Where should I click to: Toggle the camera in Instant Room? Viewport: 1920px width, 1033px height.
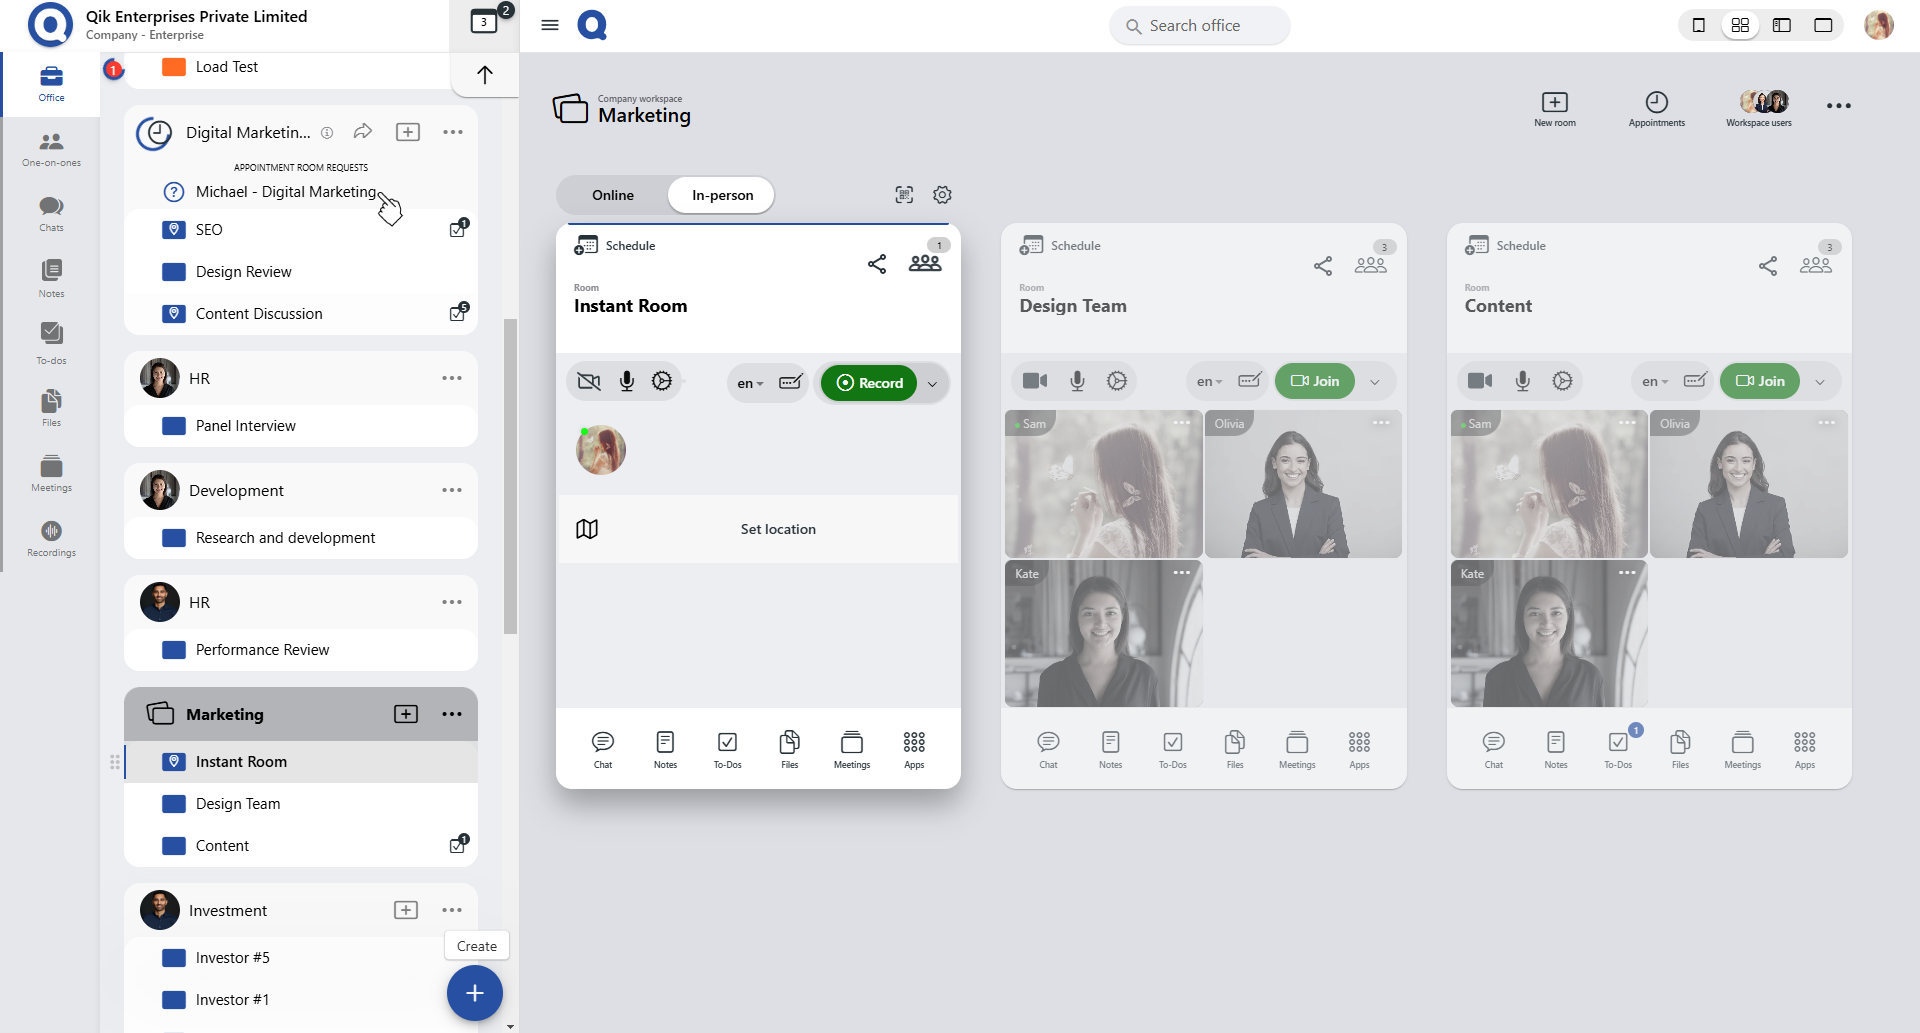590,382
